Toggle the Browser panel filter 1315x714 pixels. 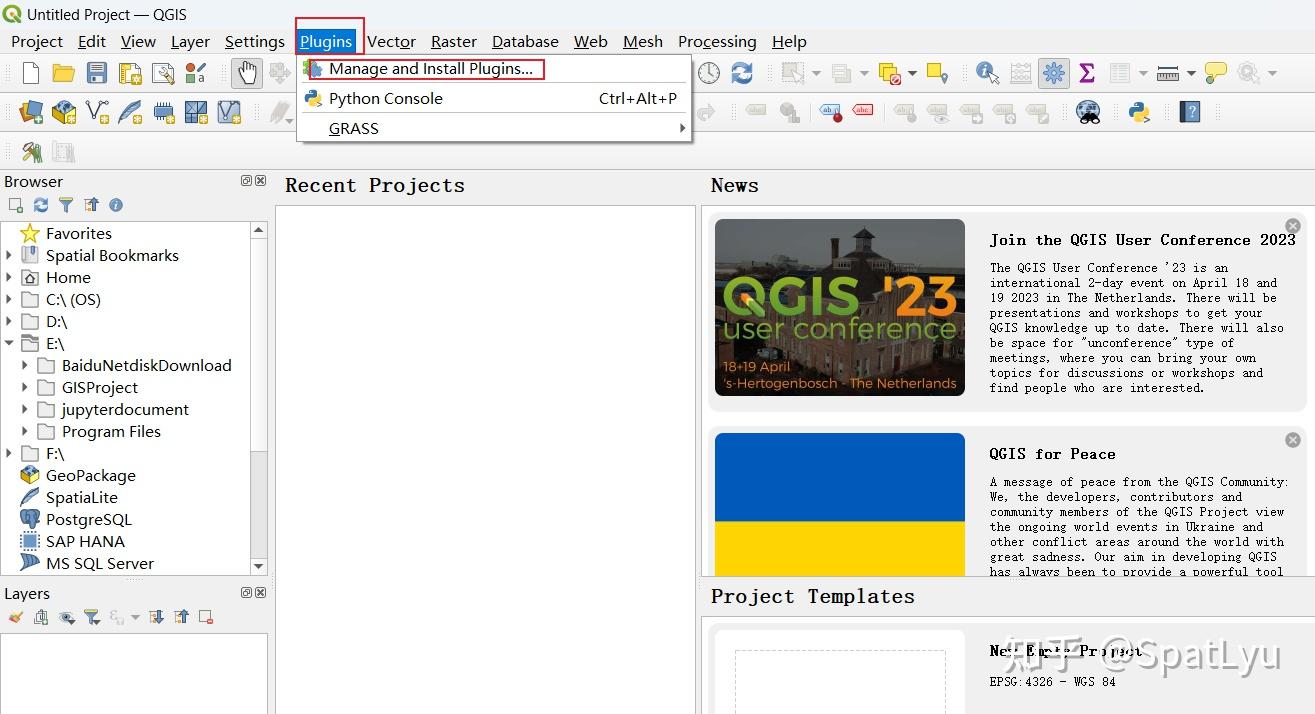tap(66, 205)
